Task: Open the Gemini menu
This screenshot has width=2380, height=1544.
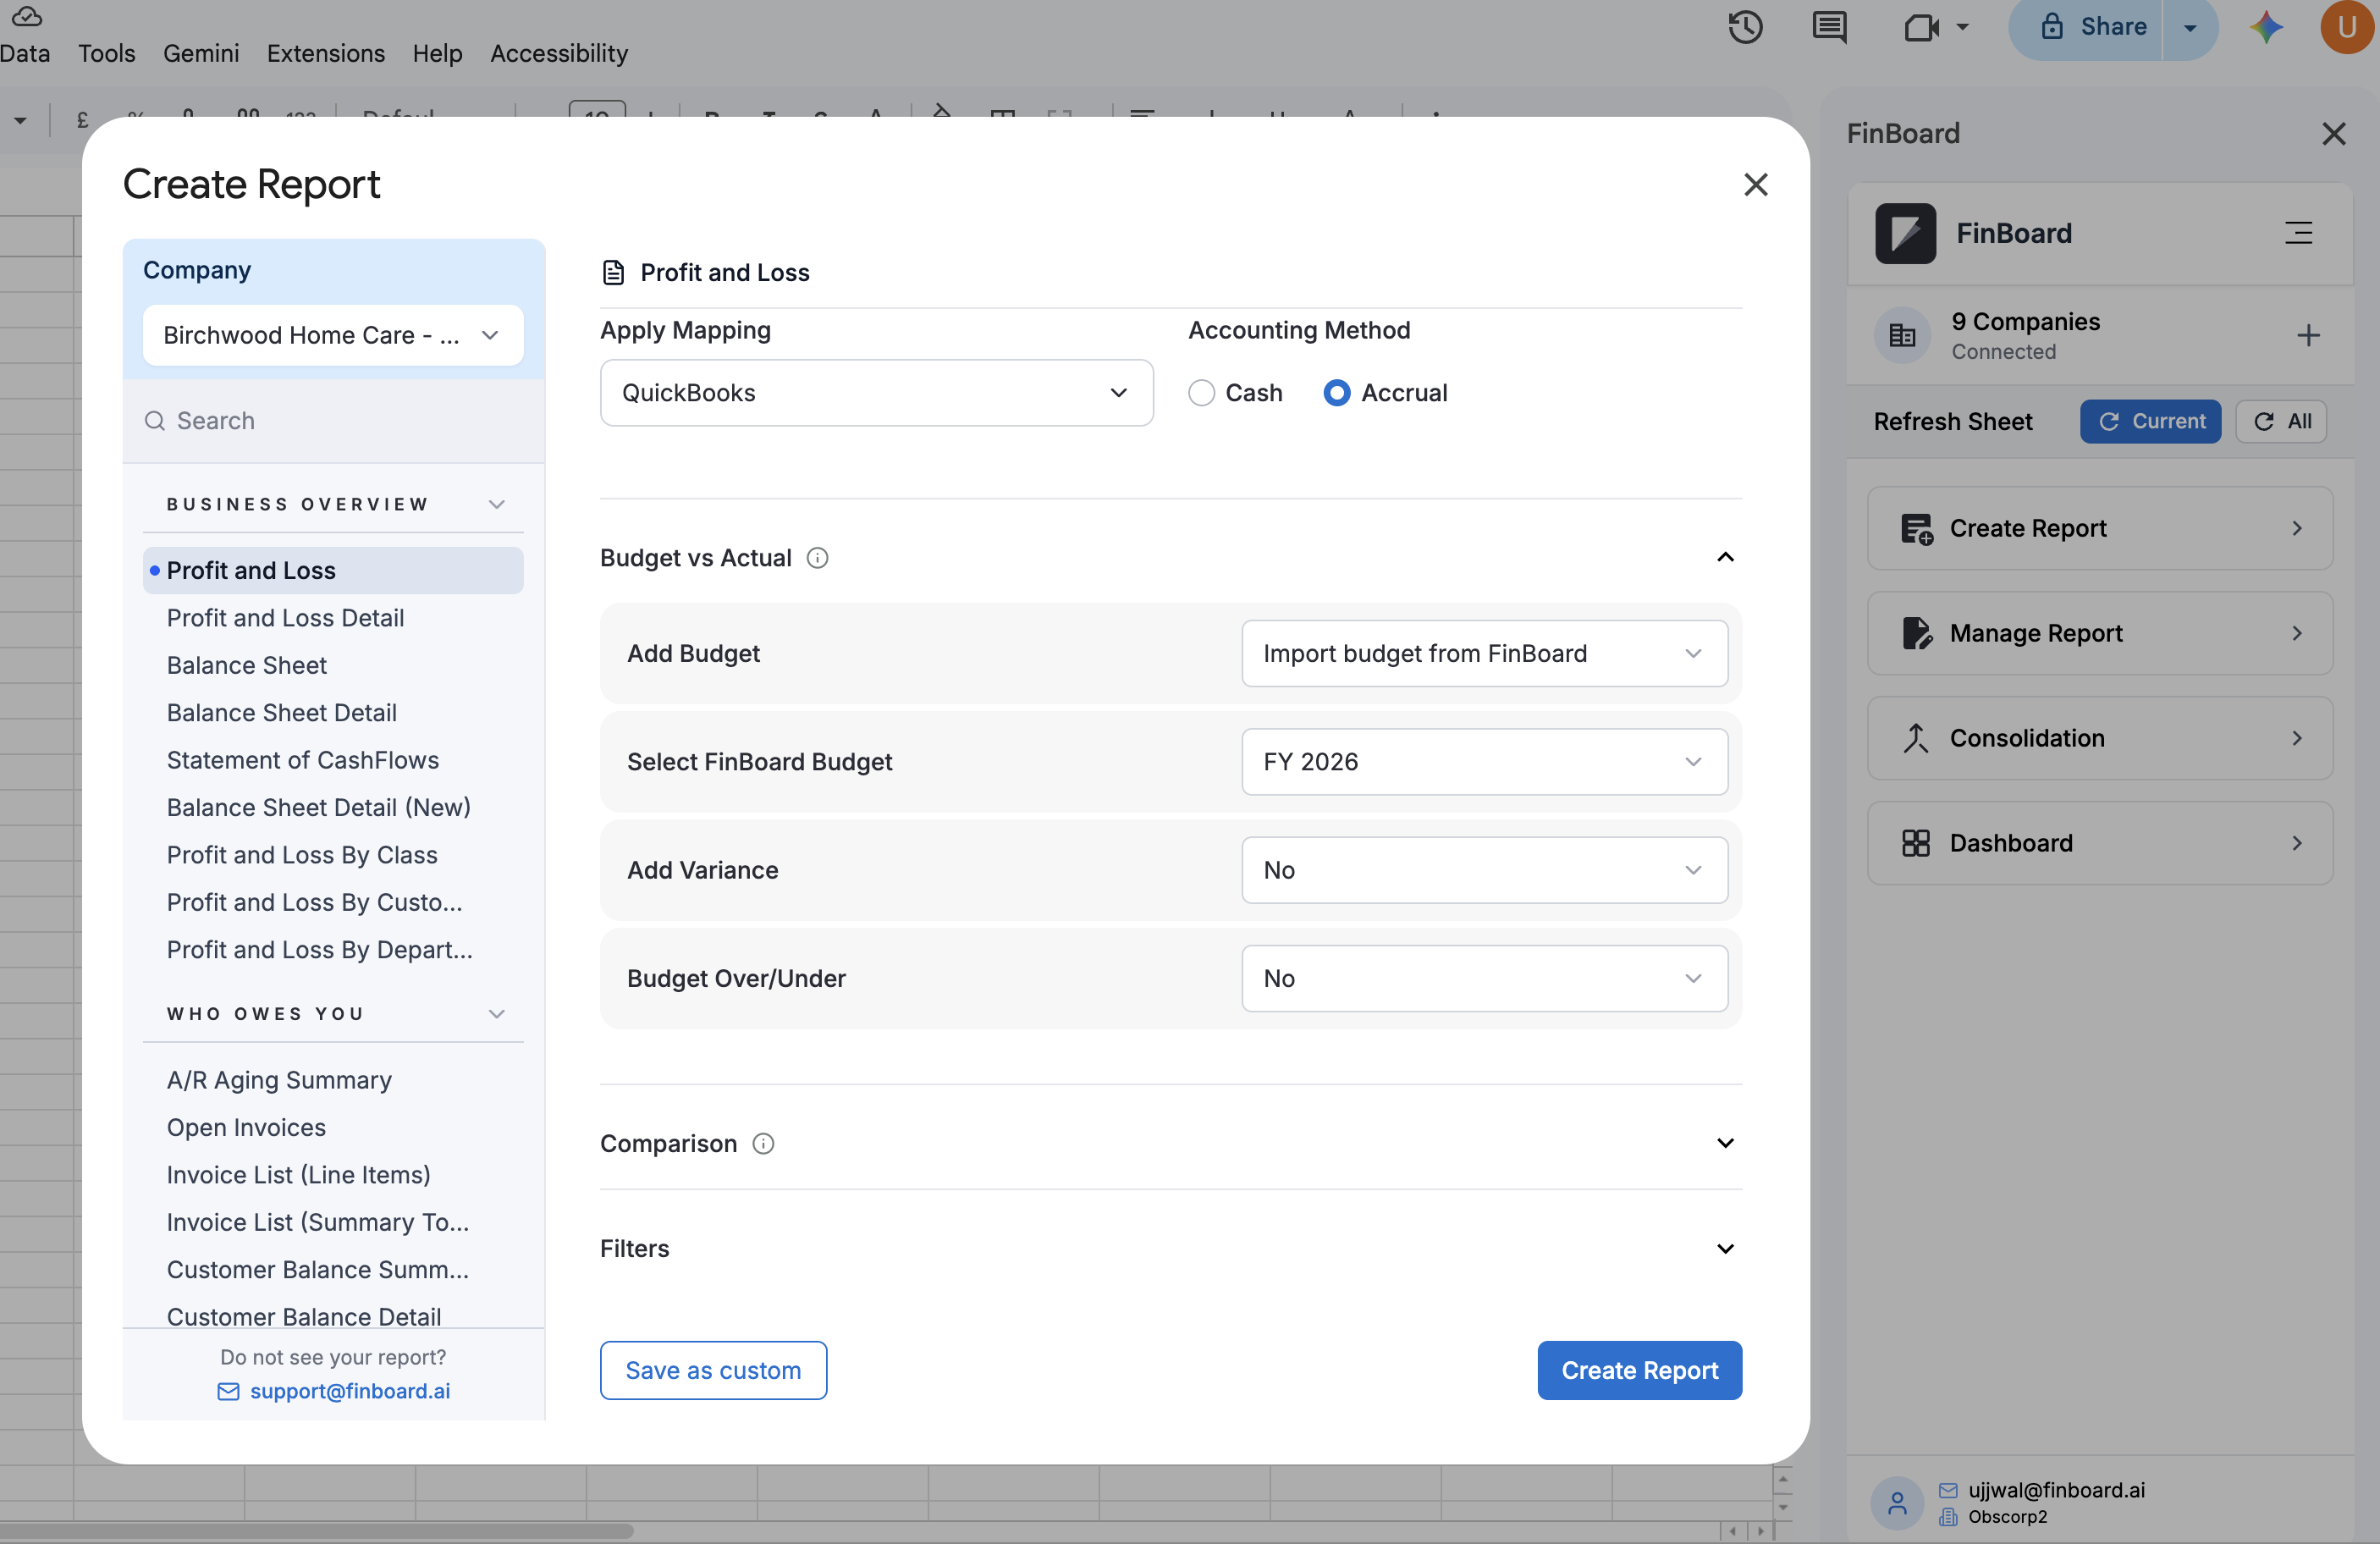Action: (x=201, y=53)
